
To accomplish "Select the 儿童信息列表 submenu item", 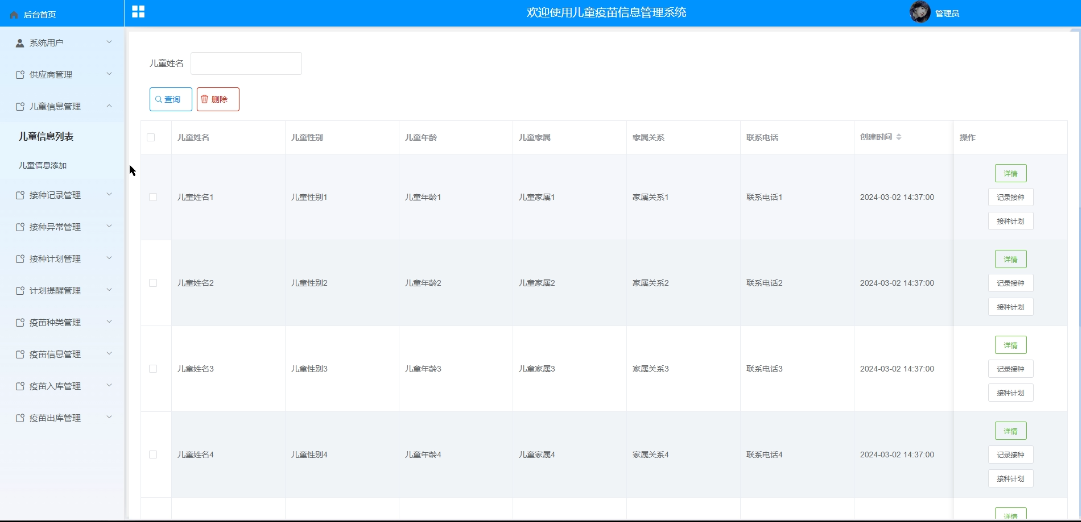I will pyautogui.click(x=46, y=137).
